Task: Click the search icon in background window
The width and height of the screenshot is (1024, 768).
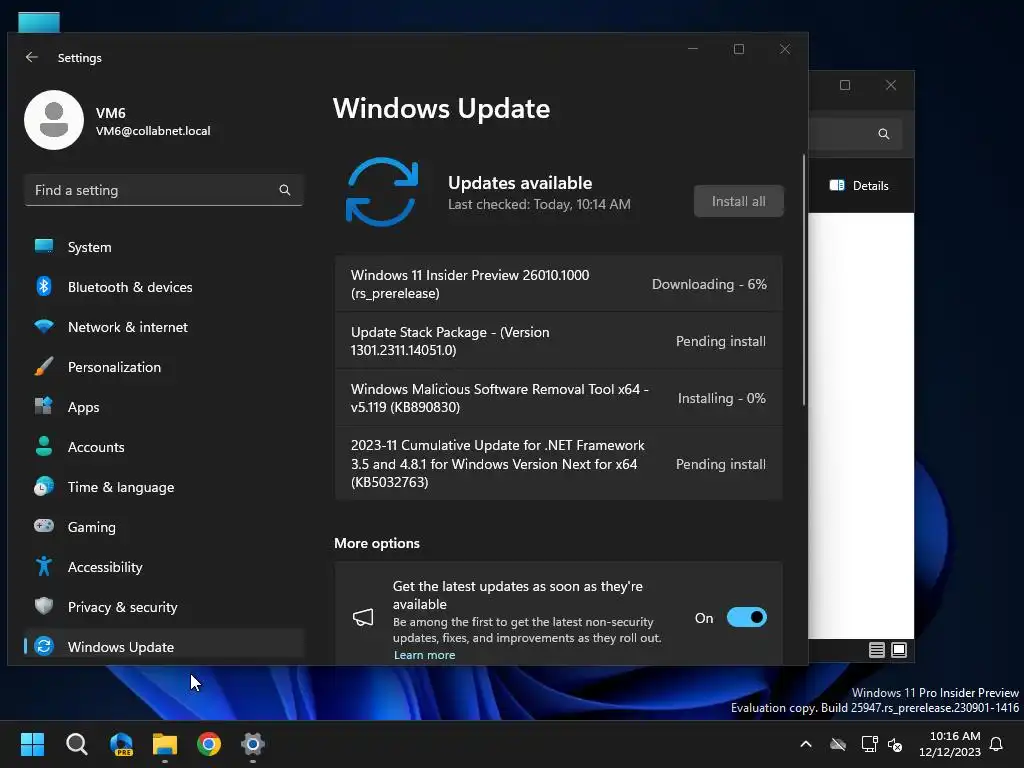Action: point(884,134)
